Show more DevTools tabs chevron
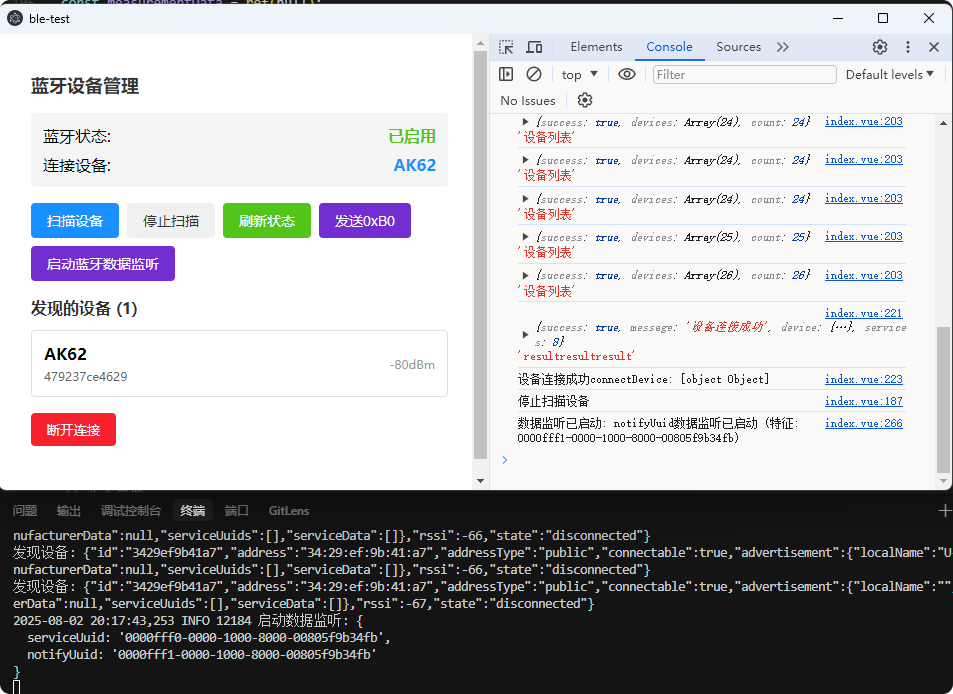This screenshot has height=694, width=953. [x=783, y=47]
